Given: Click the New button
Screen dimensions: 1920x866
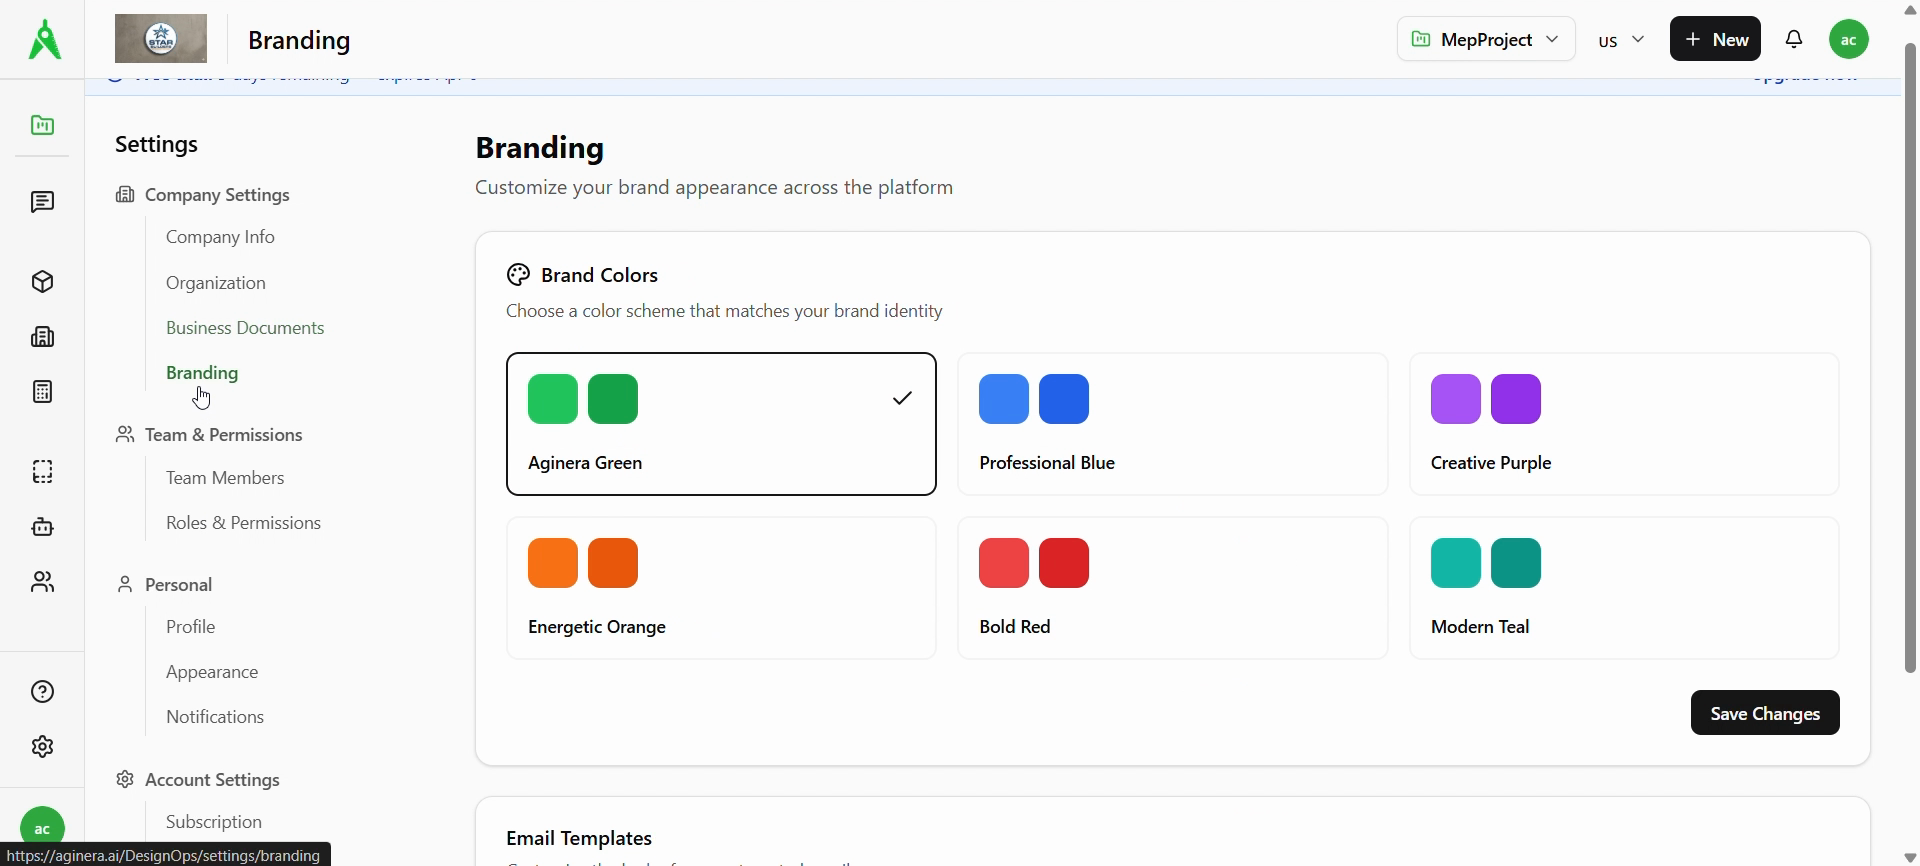Looking at the screenshot, I should point(1715,40).
